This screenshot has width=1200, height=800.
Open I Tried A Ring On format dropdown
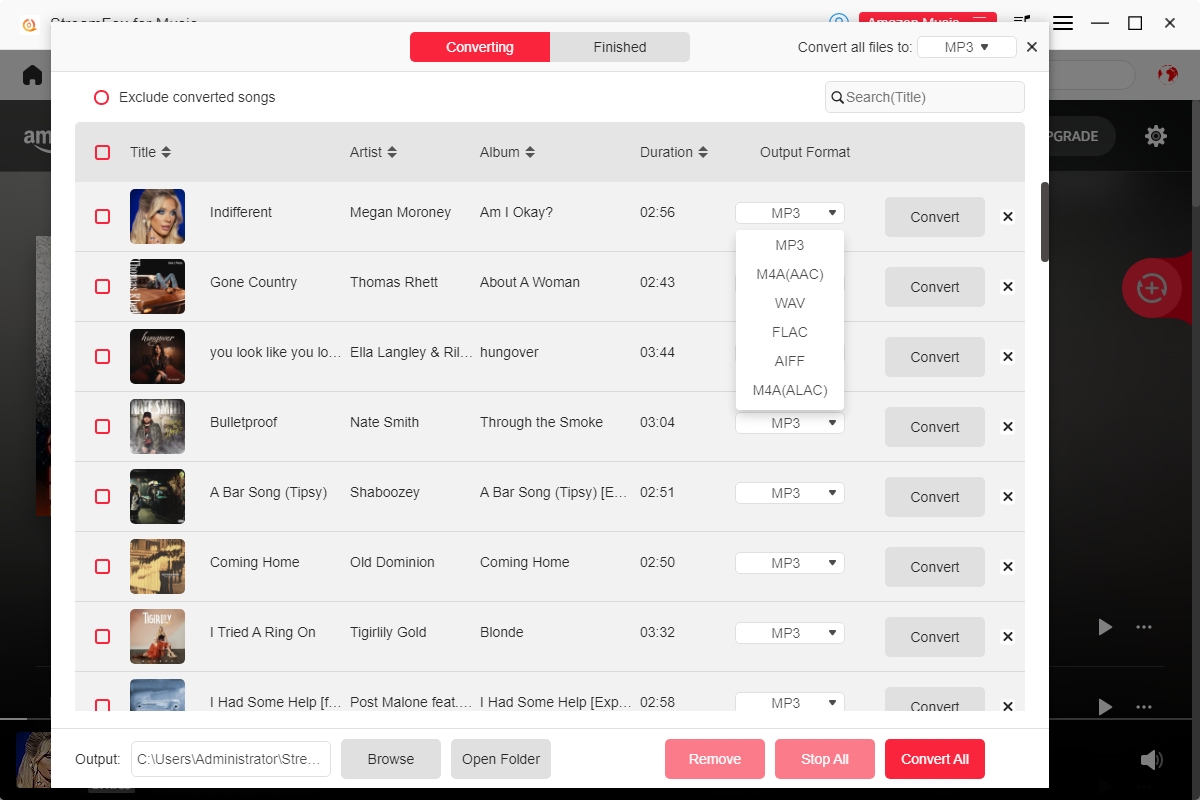[790, 633]
